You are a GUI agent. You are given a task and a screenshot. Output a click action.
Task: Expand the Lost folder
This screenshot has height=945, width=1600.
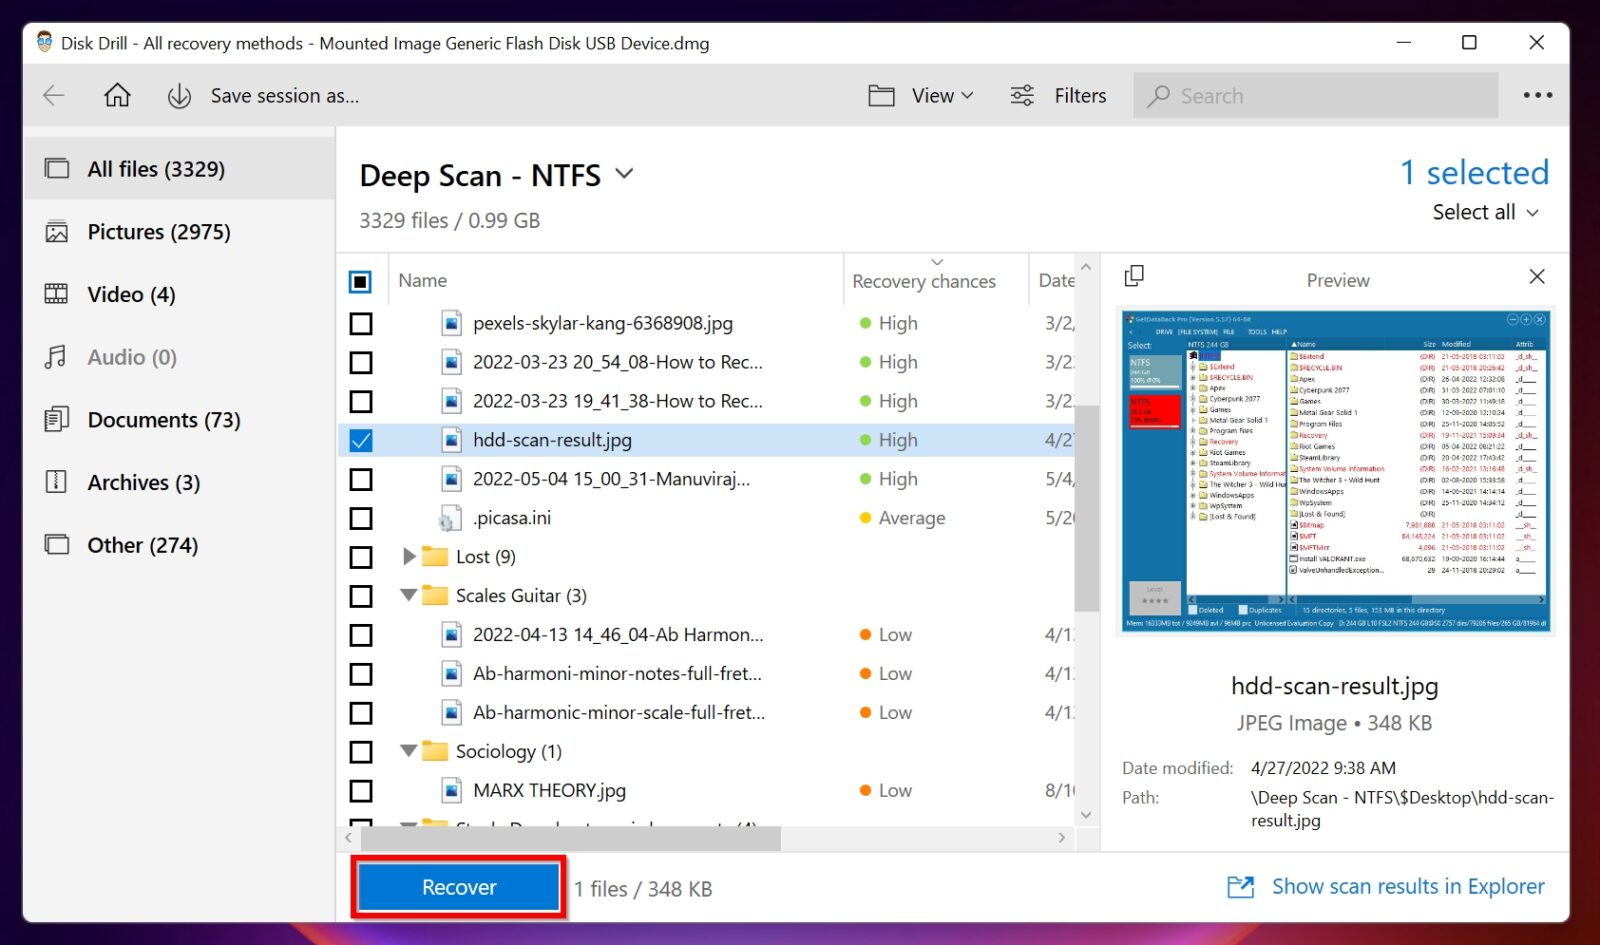409,557
